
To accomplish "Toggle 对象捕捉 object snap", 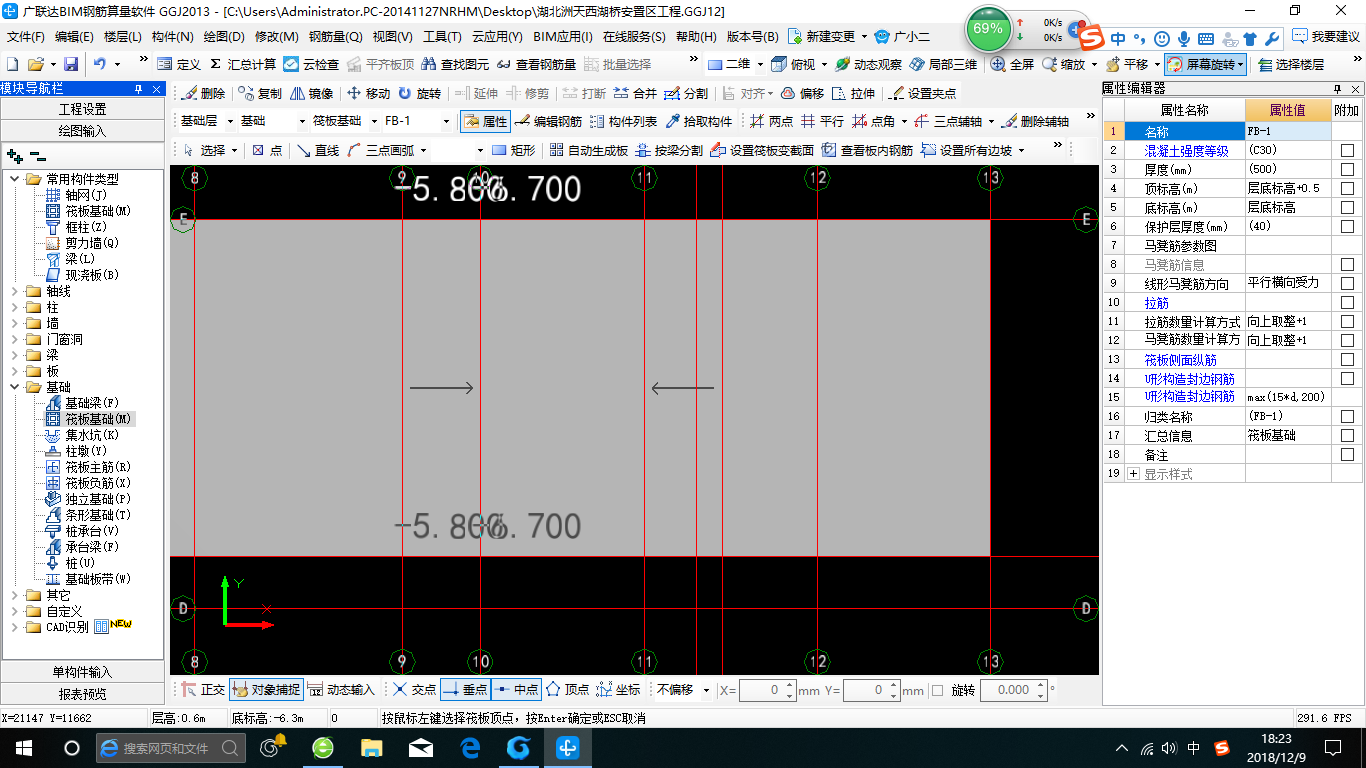I will tap(265, 690).
